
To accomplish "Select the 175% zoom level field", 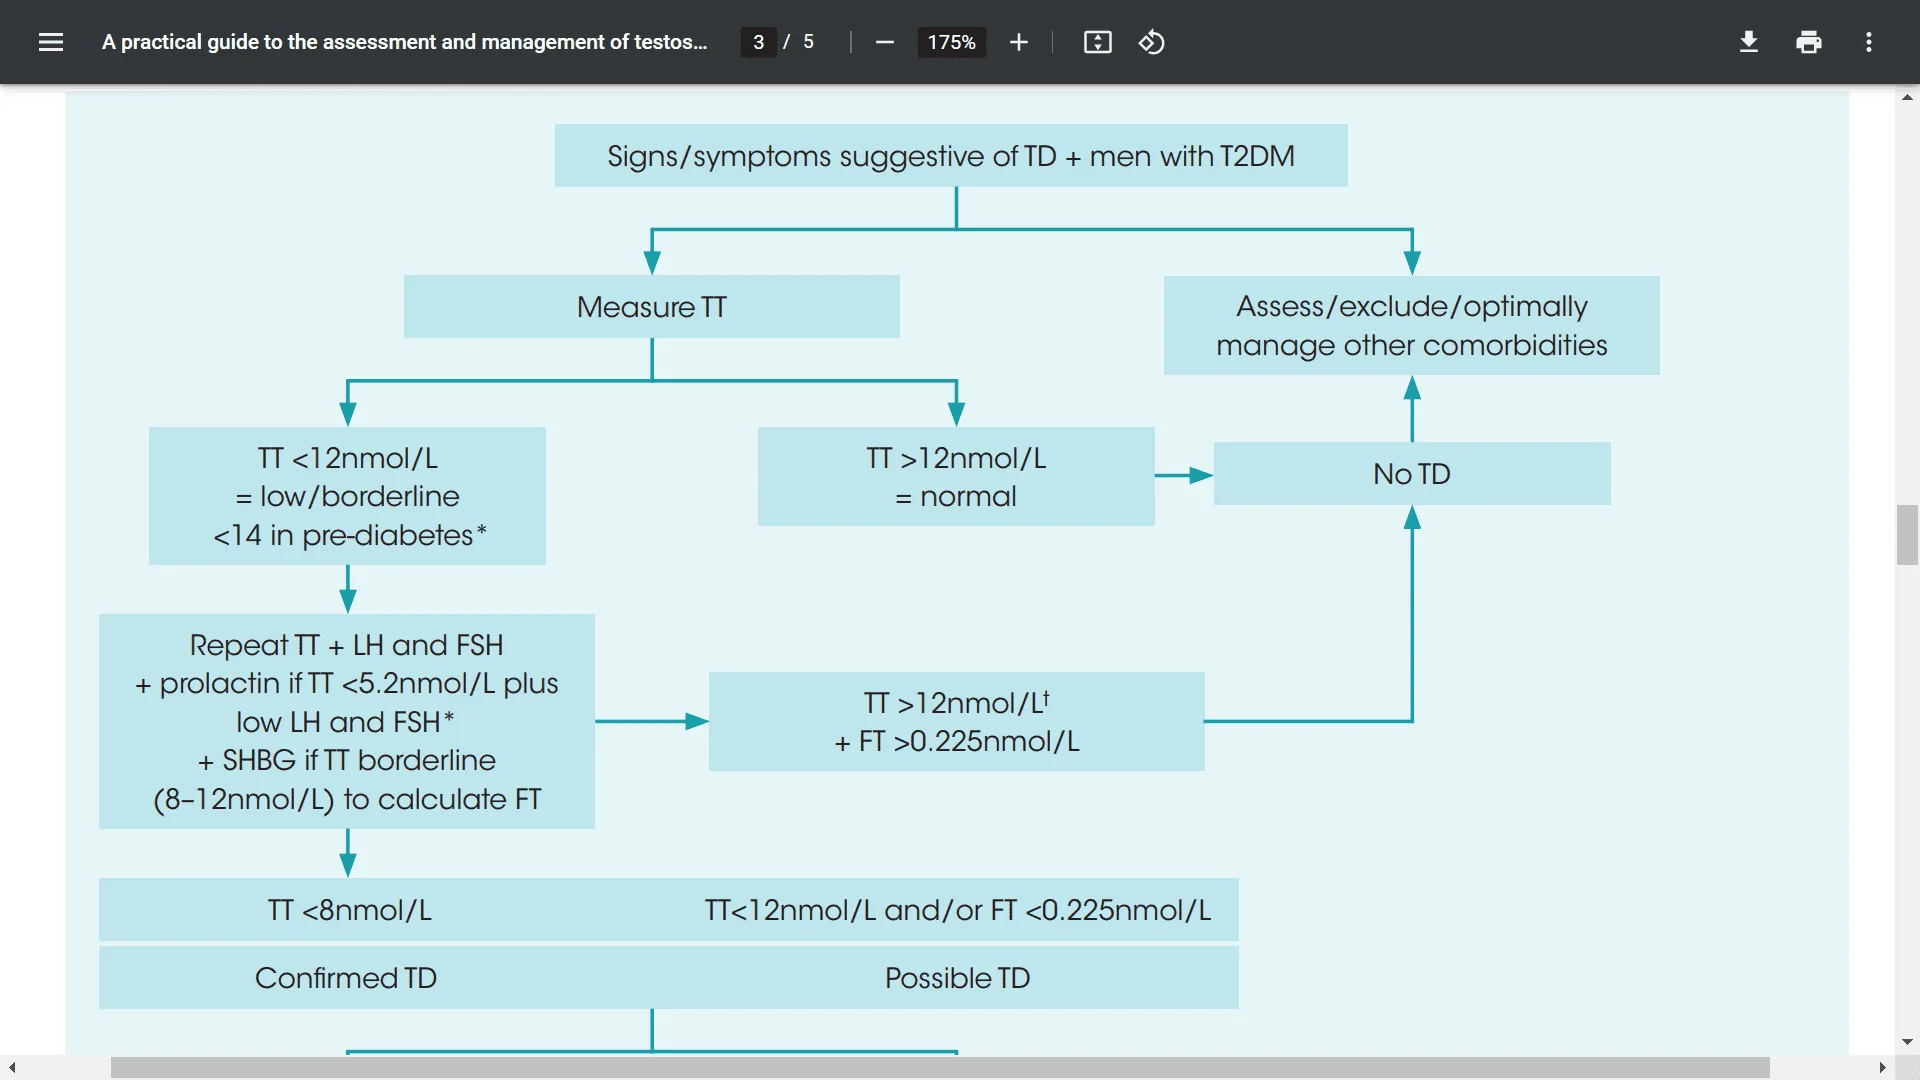I will (x=951, y=42).
